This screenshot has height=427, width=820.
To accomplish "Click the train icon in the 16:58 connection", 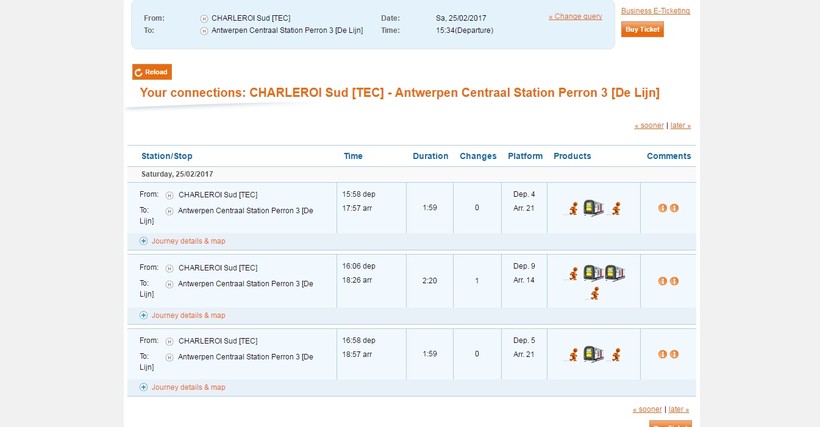I will pos(593,354).
